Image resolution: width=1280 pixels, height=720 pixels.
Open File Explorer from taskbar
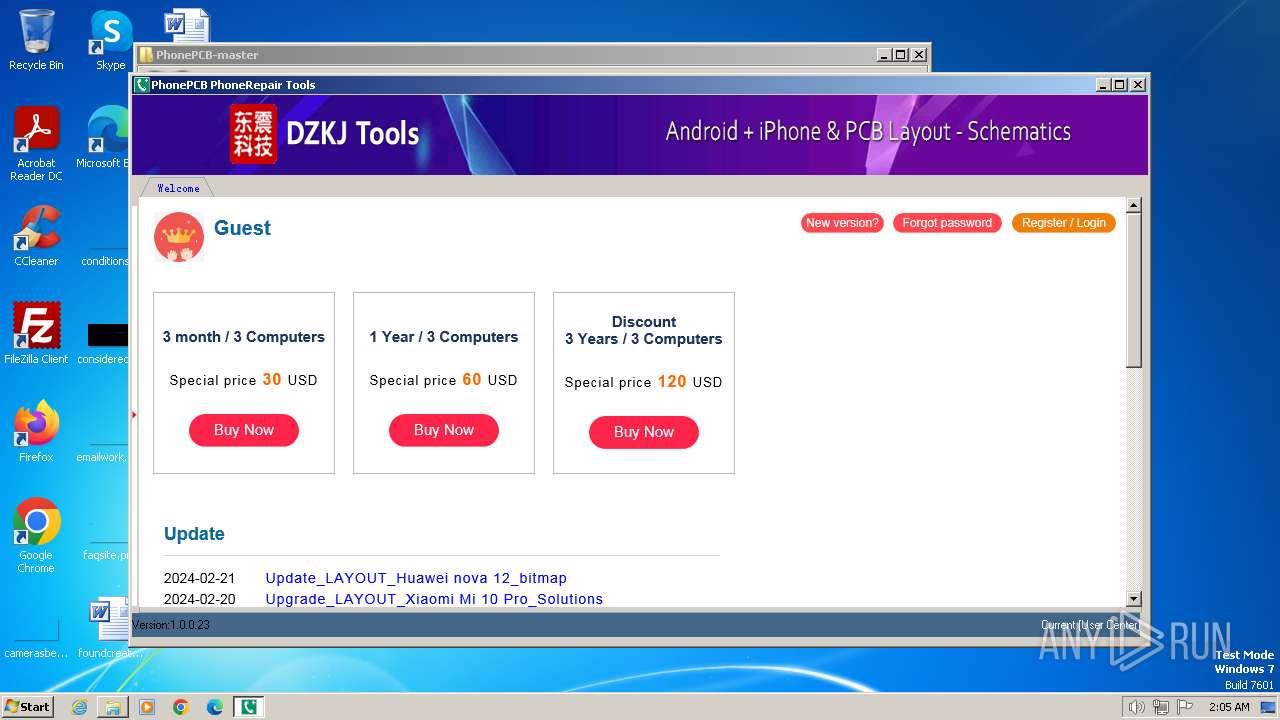pos(113,707)
